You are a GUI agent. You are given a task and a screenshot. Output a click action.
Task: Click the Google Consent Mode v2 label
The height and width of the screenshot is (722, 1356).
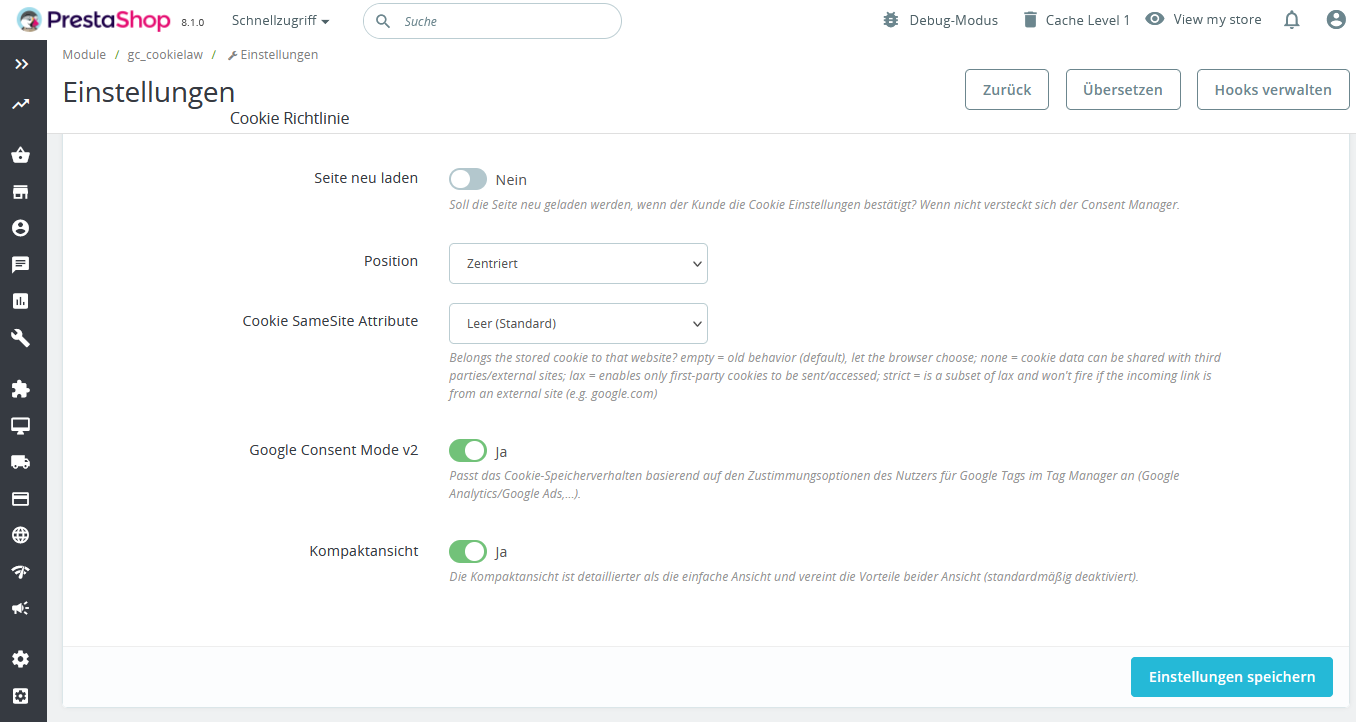click(x=334, y=450)
